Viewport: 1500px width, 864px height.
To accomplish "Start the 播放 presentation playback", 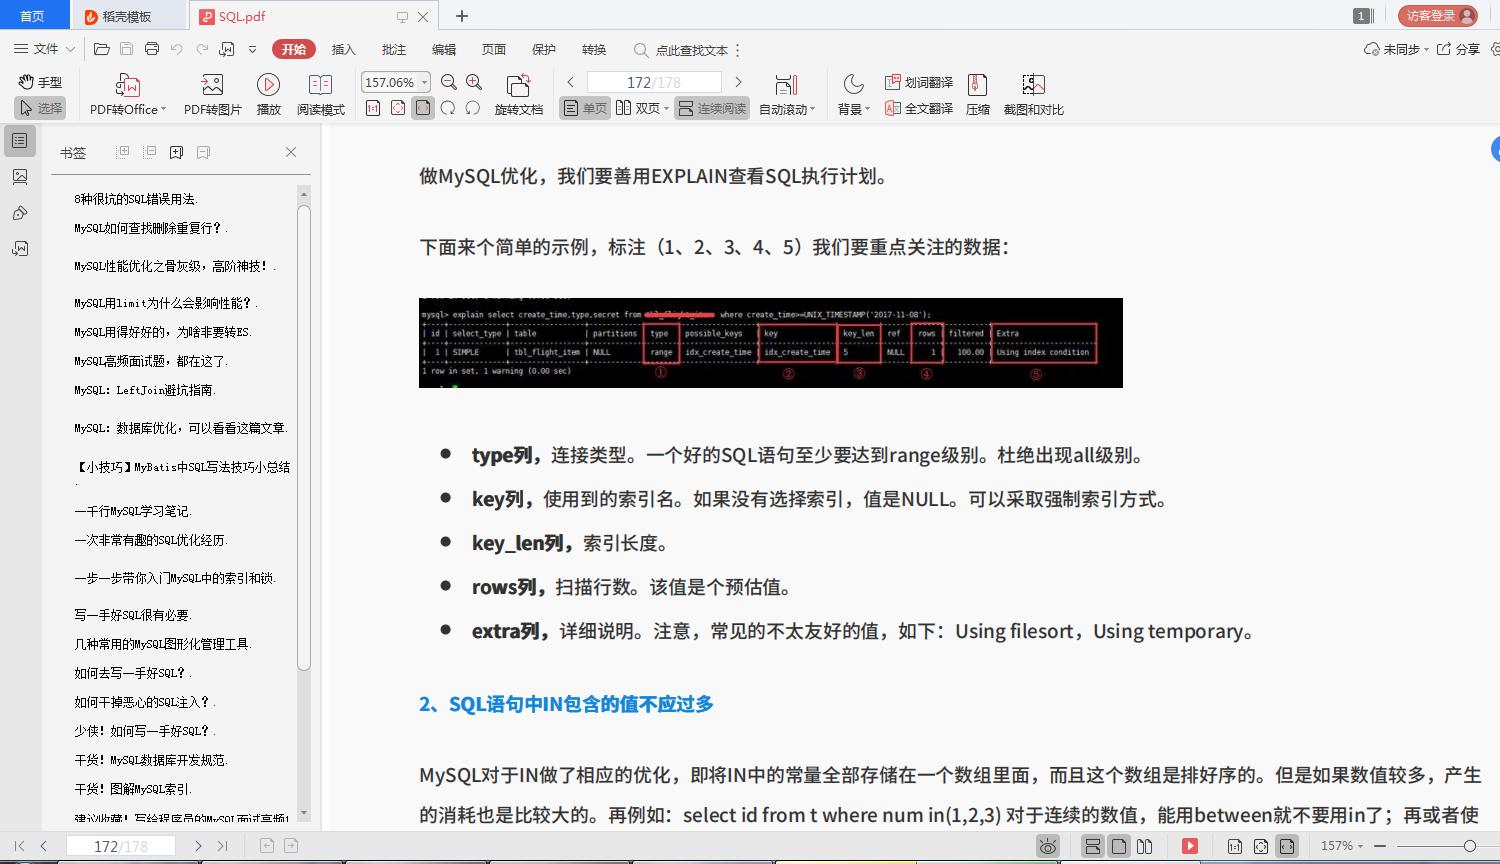I will [268, 95].
